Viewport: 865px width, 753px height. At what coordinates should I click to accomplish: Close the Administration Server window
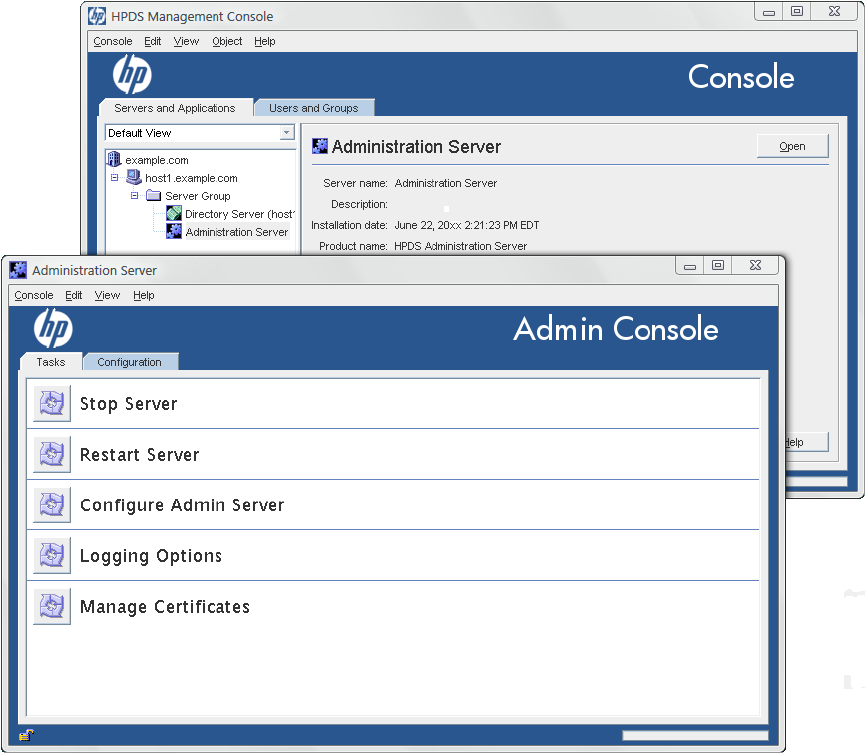click(x=755, y=265)
